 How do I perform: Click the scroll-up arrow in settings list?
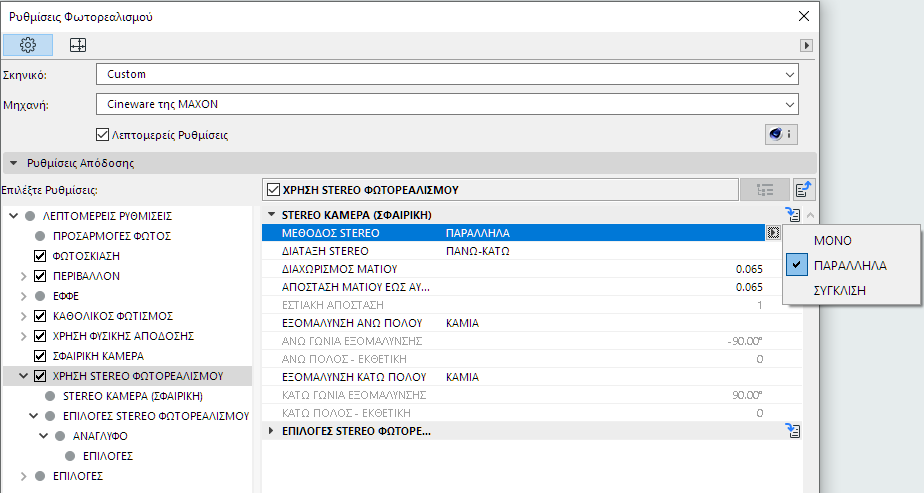pyautogui.click(x=810, y=215)
